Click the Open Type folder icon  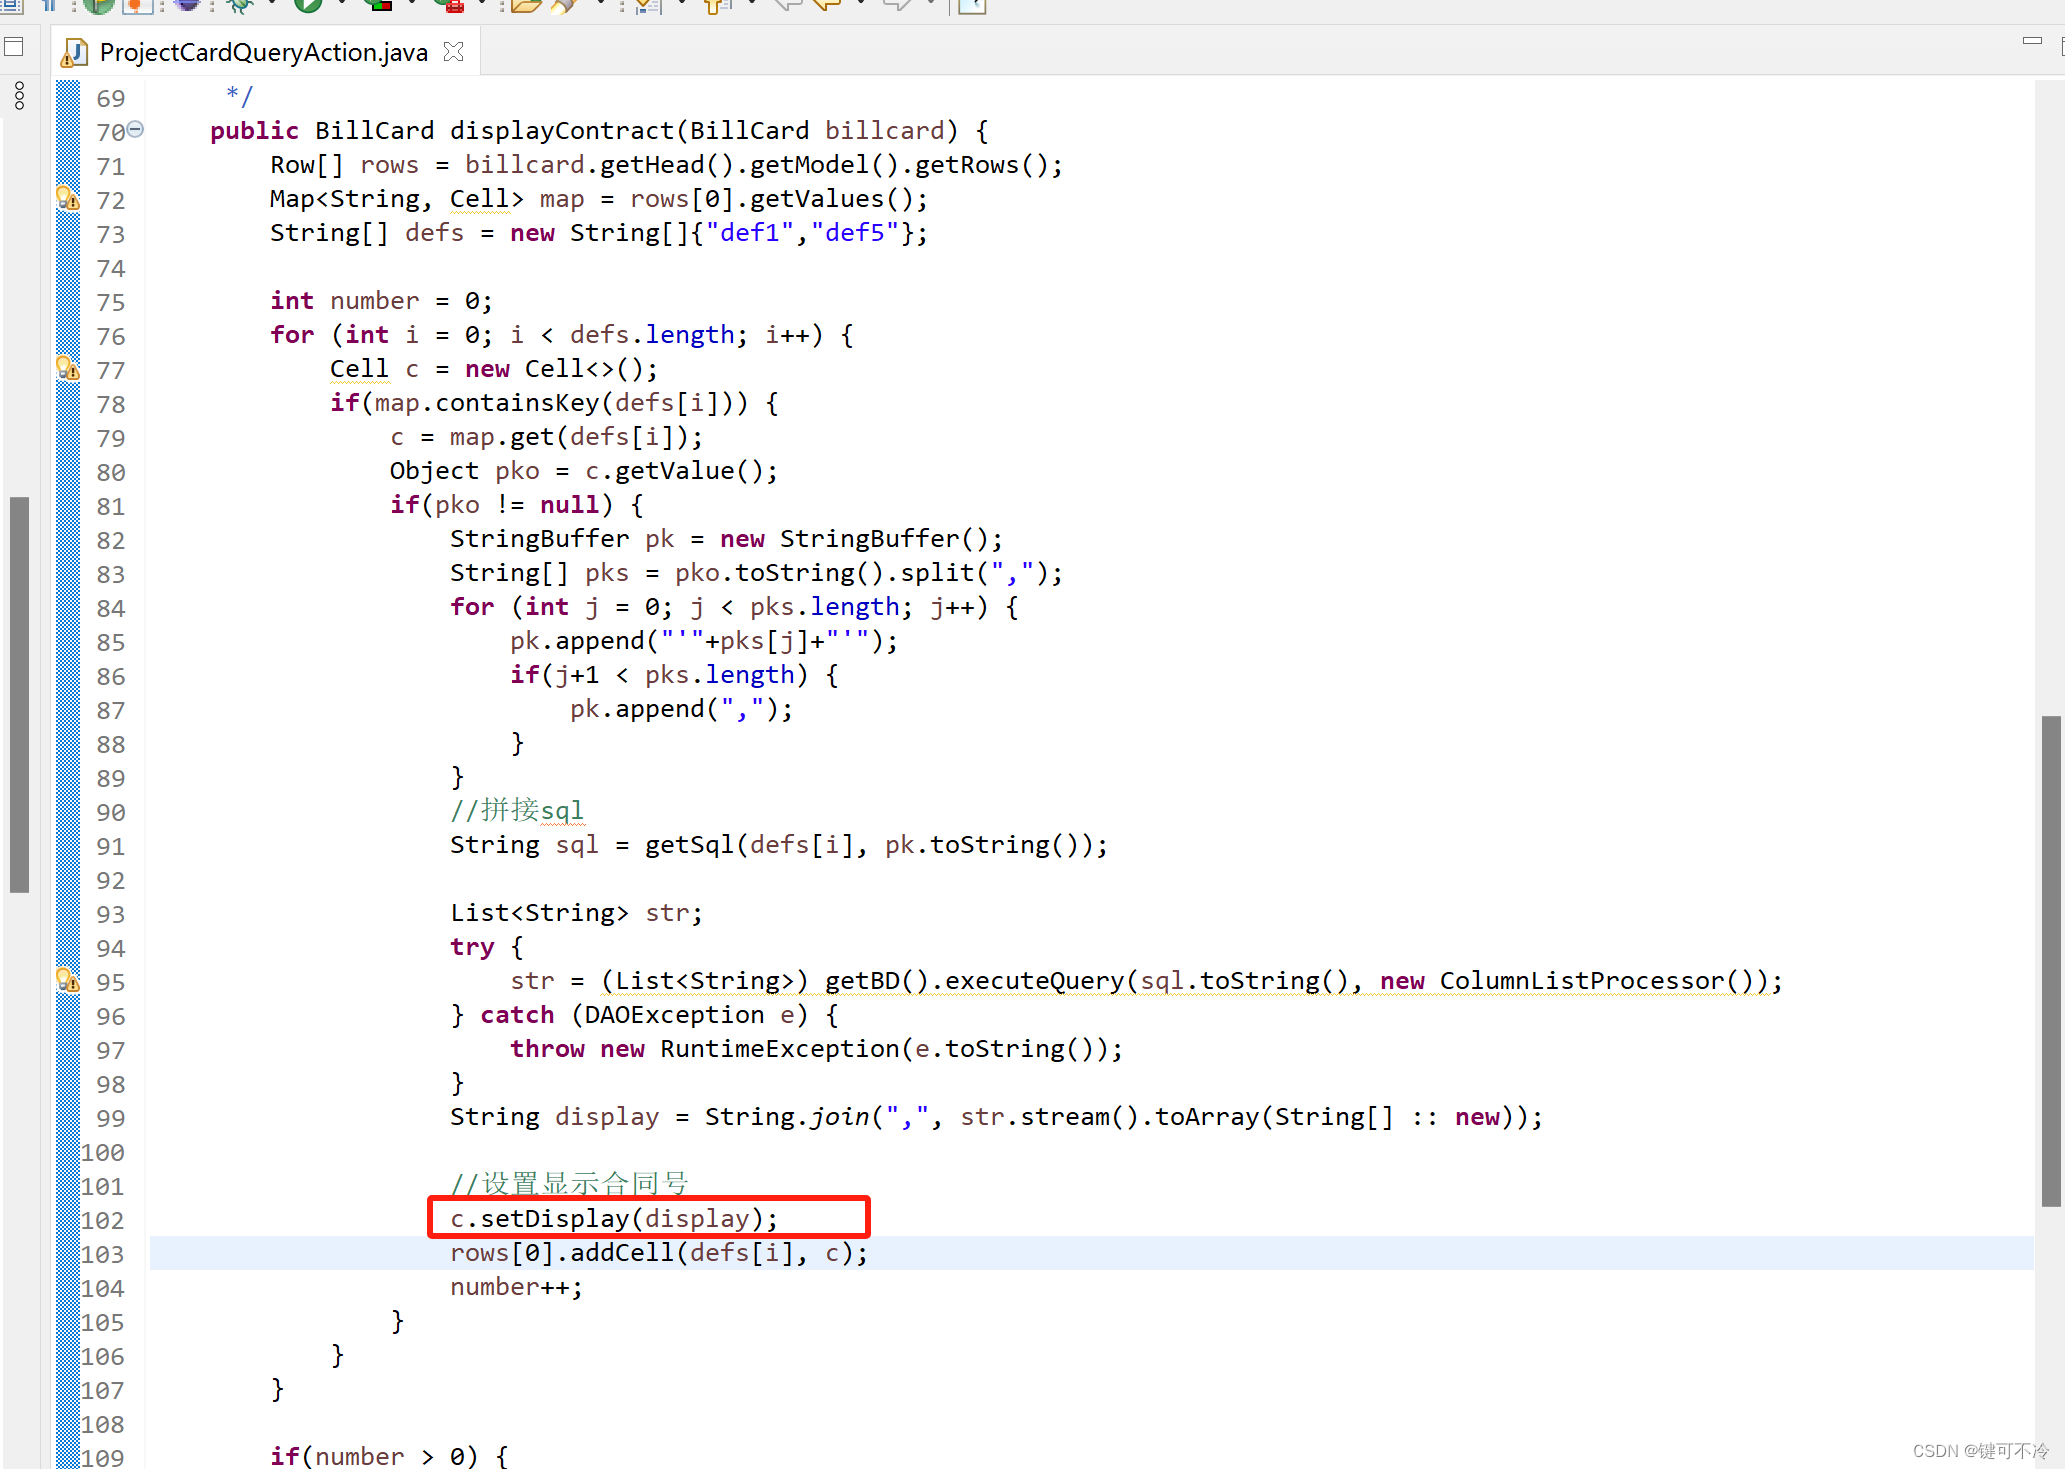coord(525,4)
